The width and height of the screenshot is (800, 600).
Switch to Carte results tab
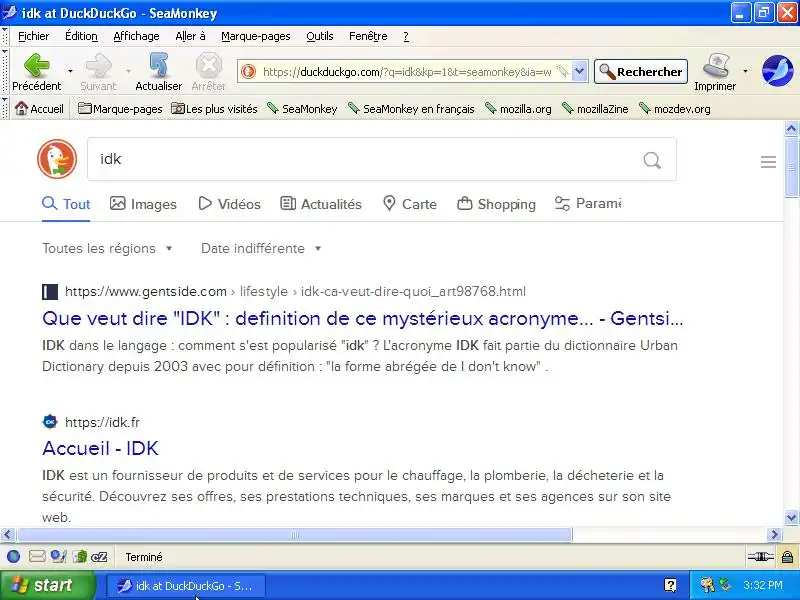[410, 204]
